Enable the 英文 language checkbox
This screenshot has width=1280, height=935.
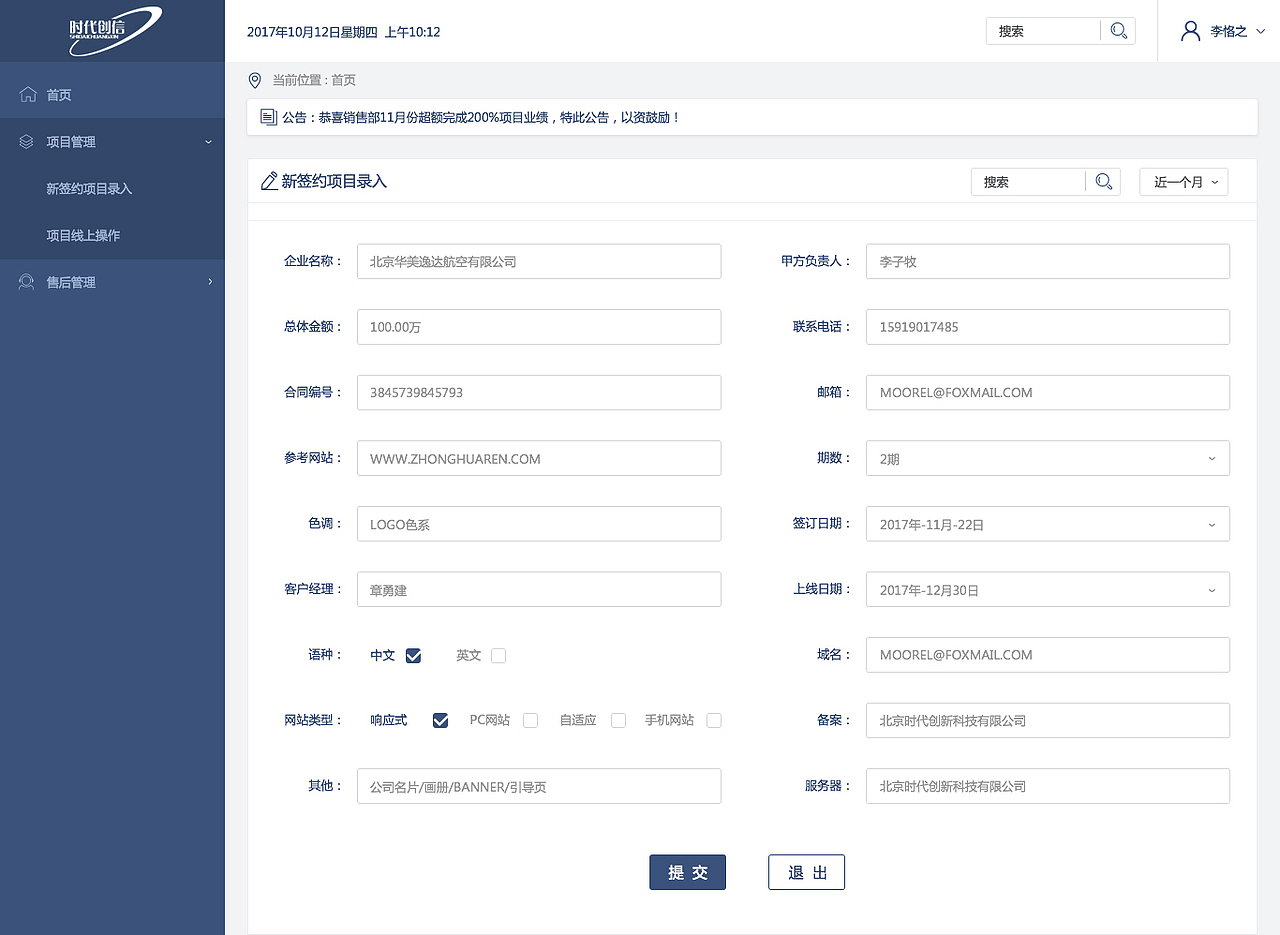pos(498,656)
